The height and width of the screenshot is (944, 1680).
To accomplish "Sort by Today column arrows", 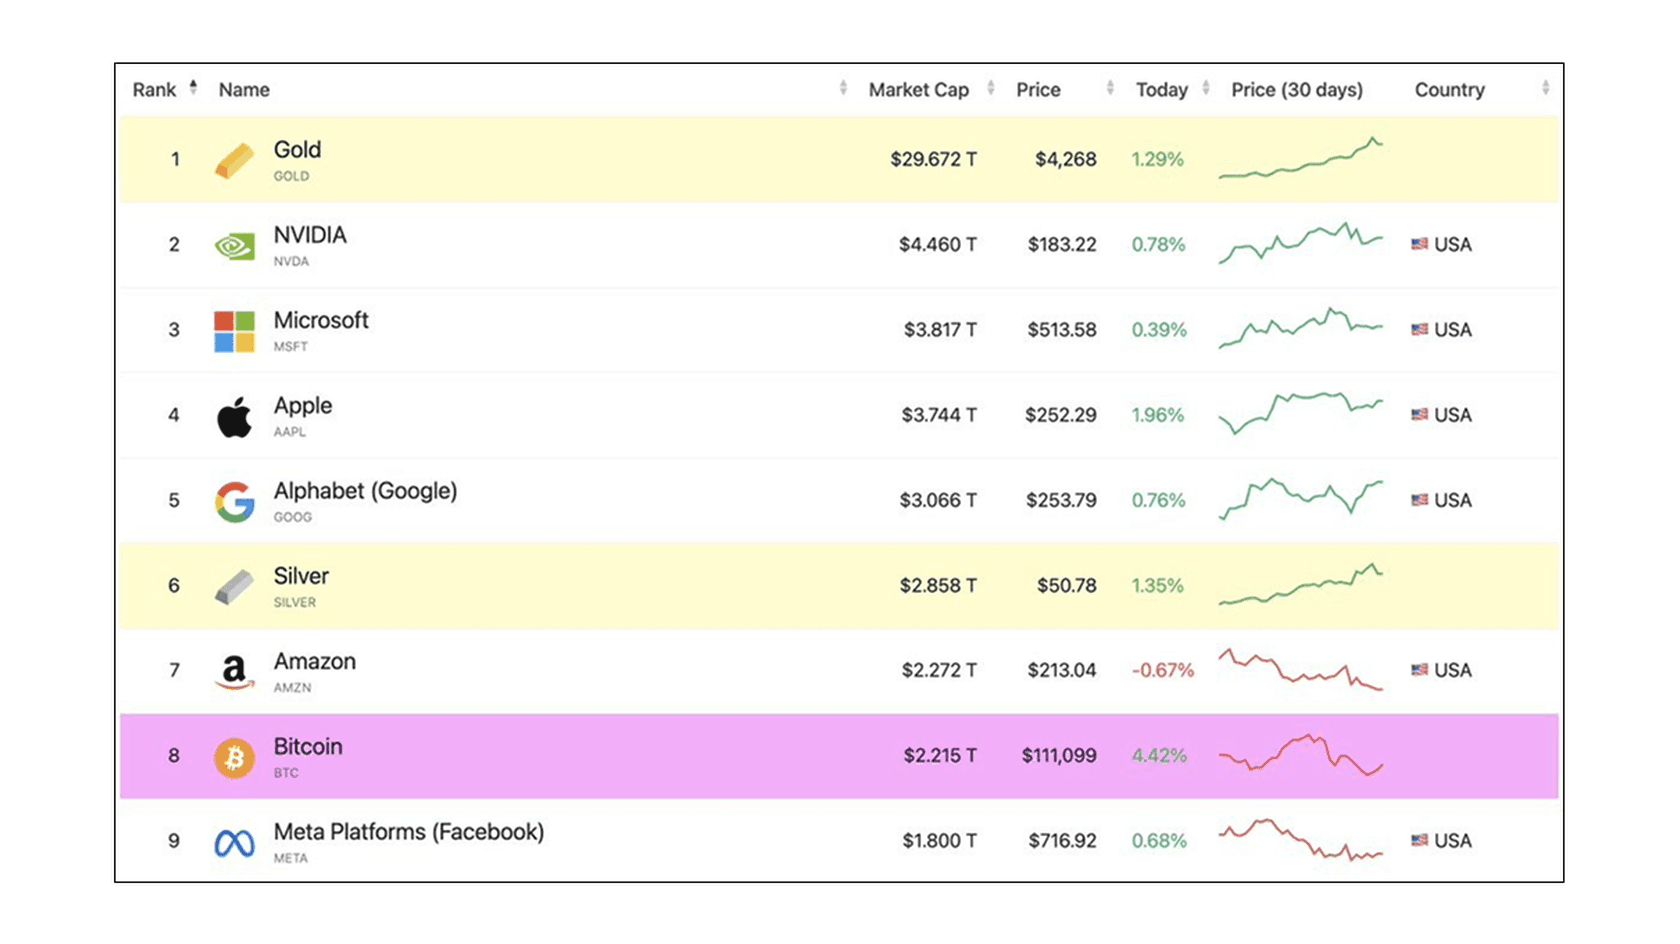I will (x=1206, y=89).
